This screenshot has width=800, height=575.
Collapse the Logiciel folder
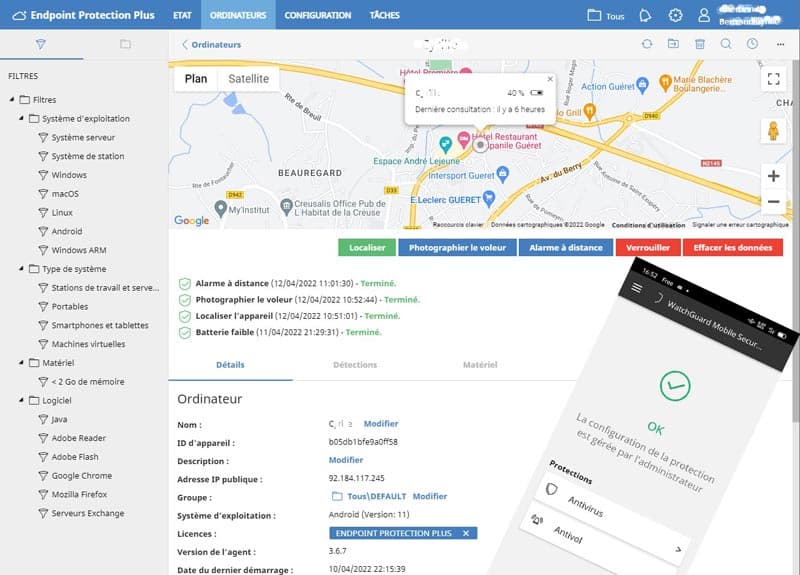21,400
